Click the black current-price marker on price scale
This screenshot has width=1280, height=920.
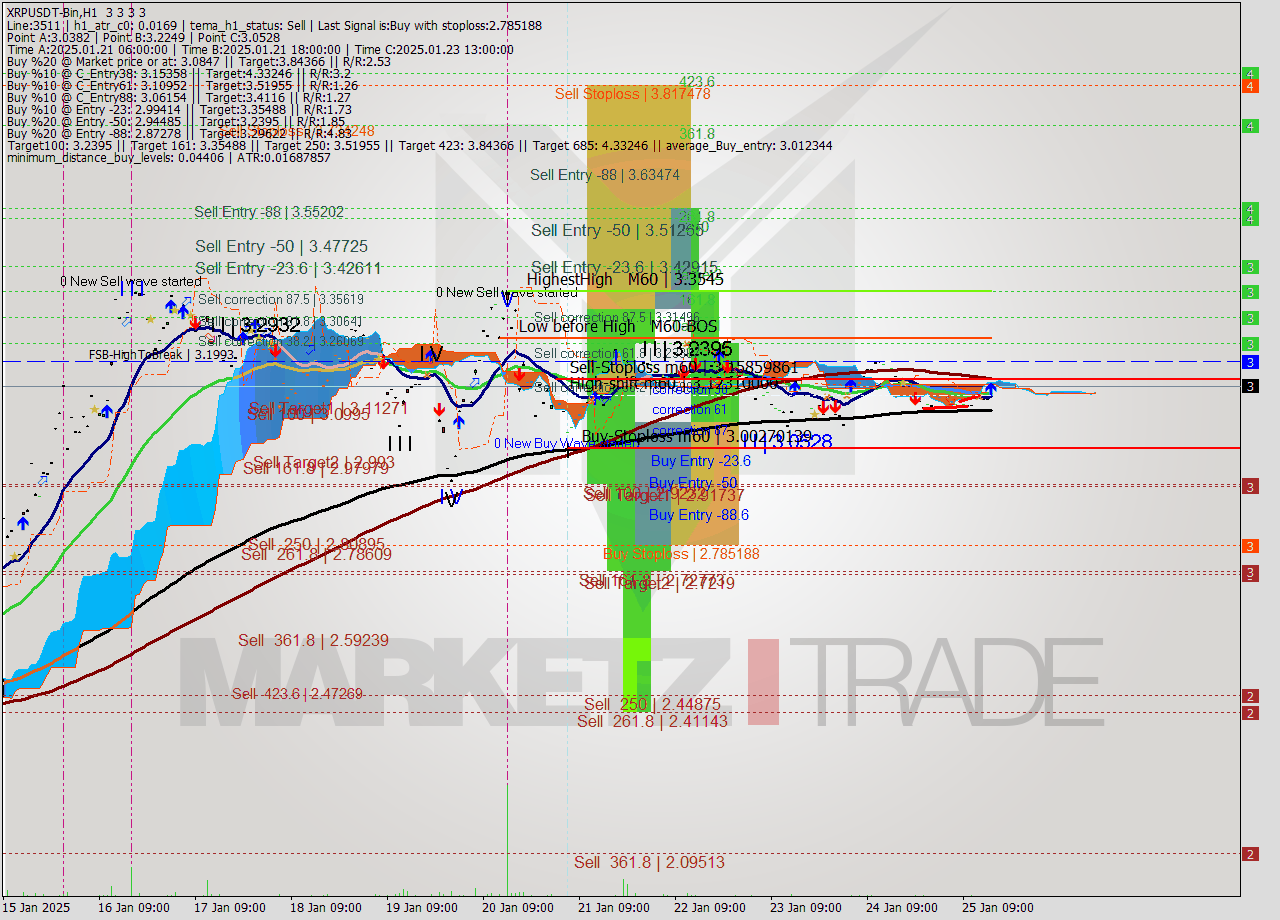[x=1250, y=386]
